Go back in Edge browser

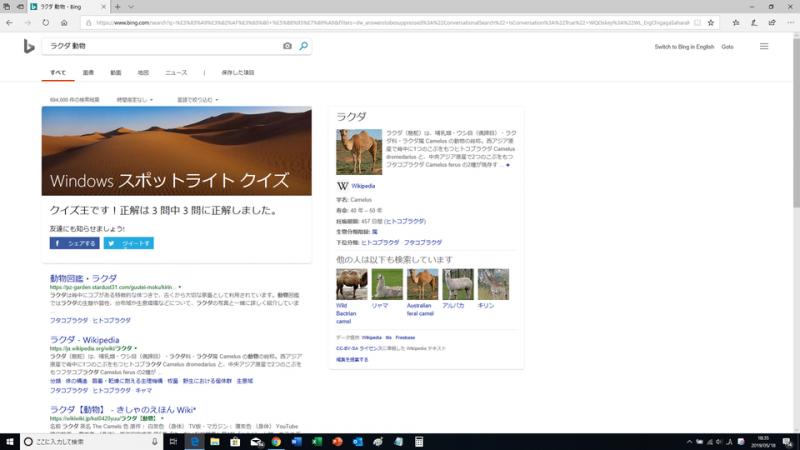pyautogui.click(x=9, y=22)
